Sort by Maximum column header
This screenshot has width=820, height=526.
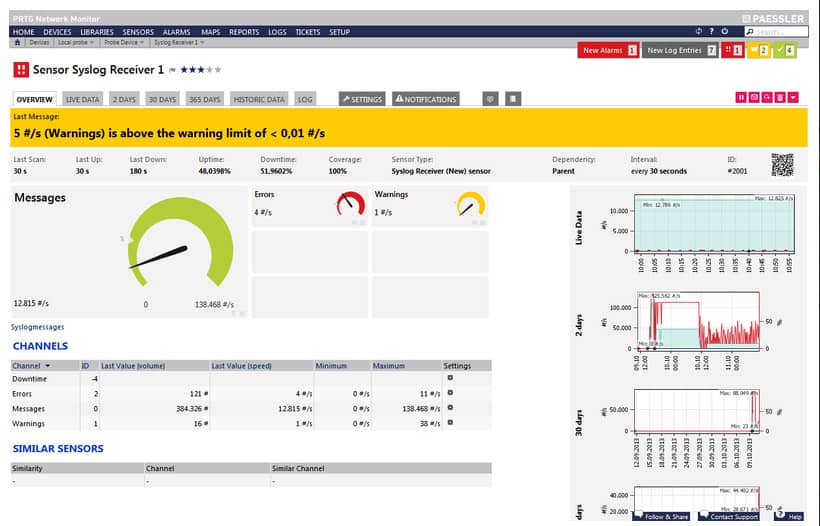click(x=389, y=366)
